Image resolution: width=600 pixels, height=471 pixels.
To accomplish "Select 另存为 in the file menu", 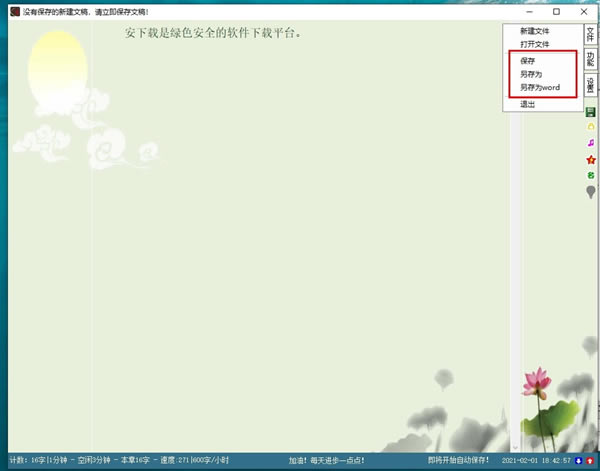I will tap(531, 74).
